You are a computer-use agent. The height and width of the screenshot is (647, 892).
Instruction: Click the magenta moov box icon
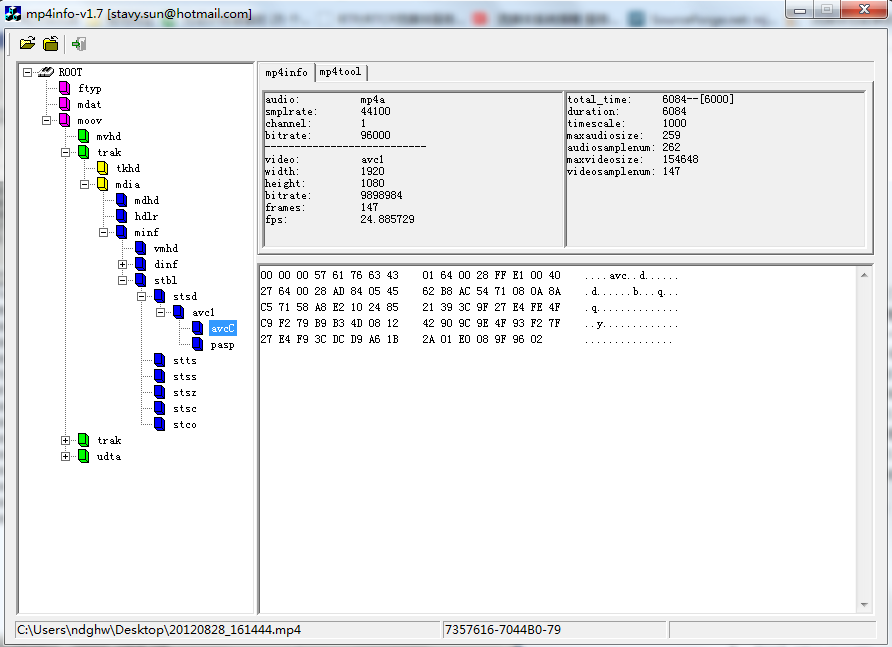[x=65, y=120]
